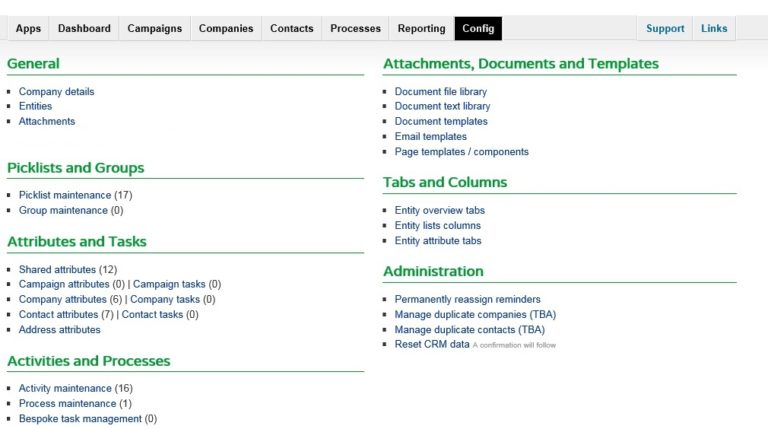
Task: Open the Companies tab
Action: pyautogui.click(x=226, y=29)
